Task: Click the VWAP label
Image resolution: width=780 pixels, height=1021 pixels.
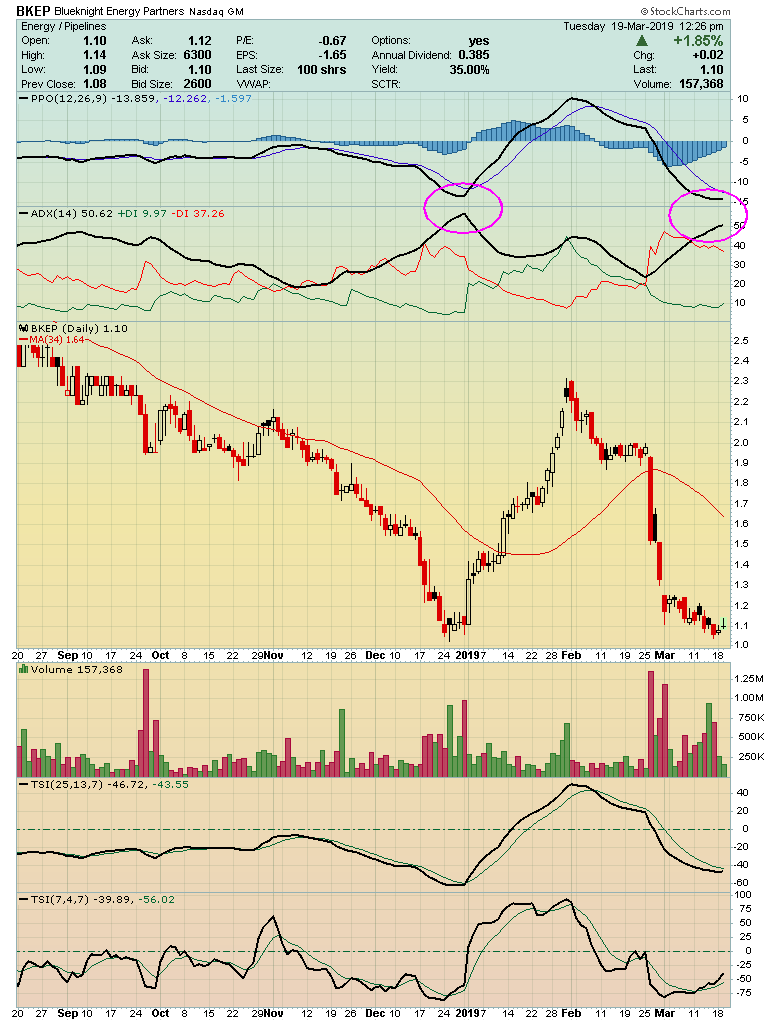Action: [253, 84]
